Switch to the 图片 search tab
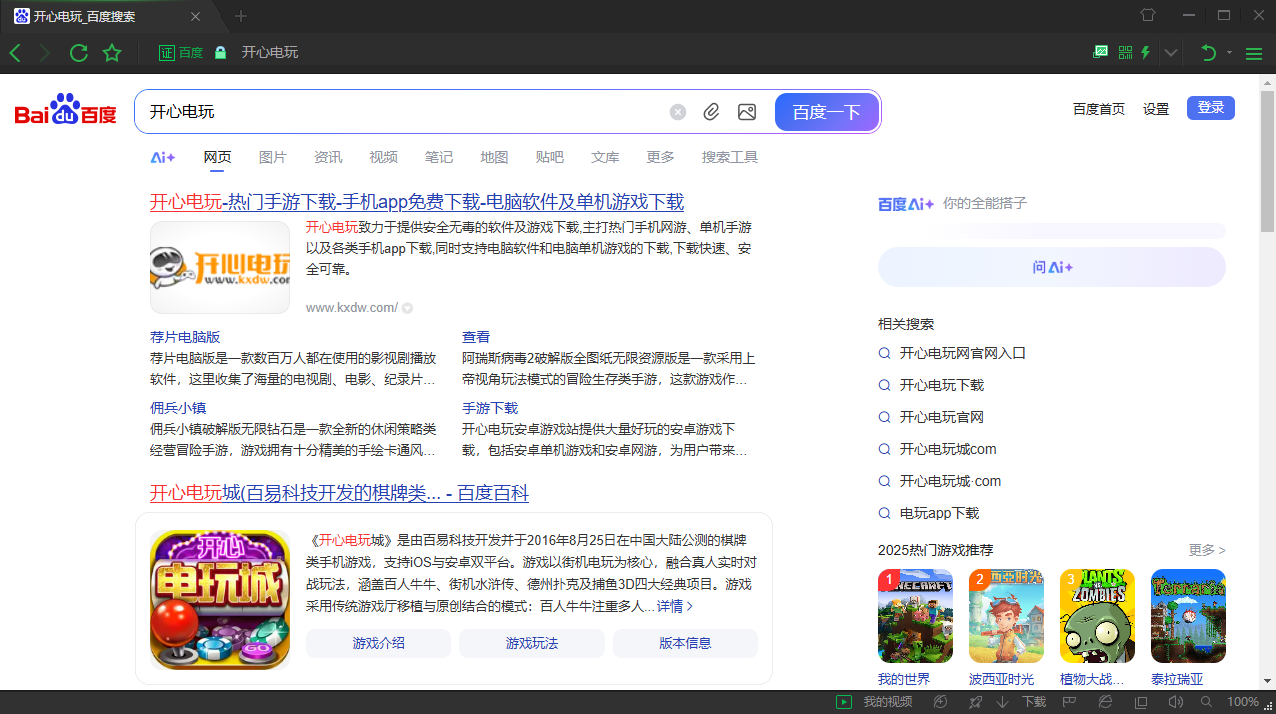 [273, 157]
